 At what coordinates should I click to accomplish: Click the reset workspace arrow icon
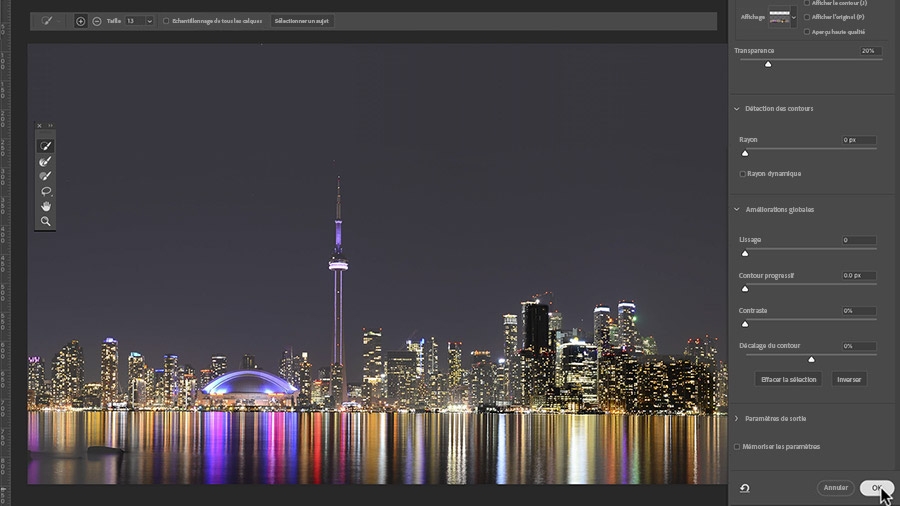(x=744, y=488)
